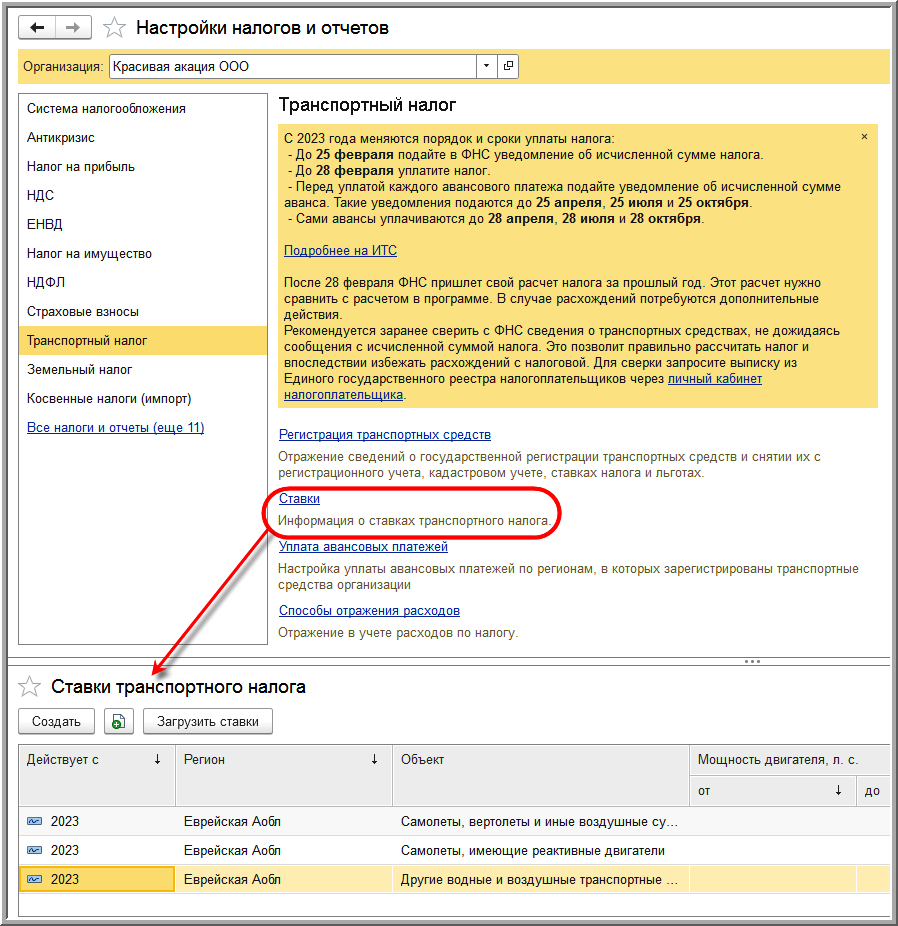898x926 pixels.
Task: Select cell Самолеты, вертолеты и иные воздушные су…
Action: [541, 821]
